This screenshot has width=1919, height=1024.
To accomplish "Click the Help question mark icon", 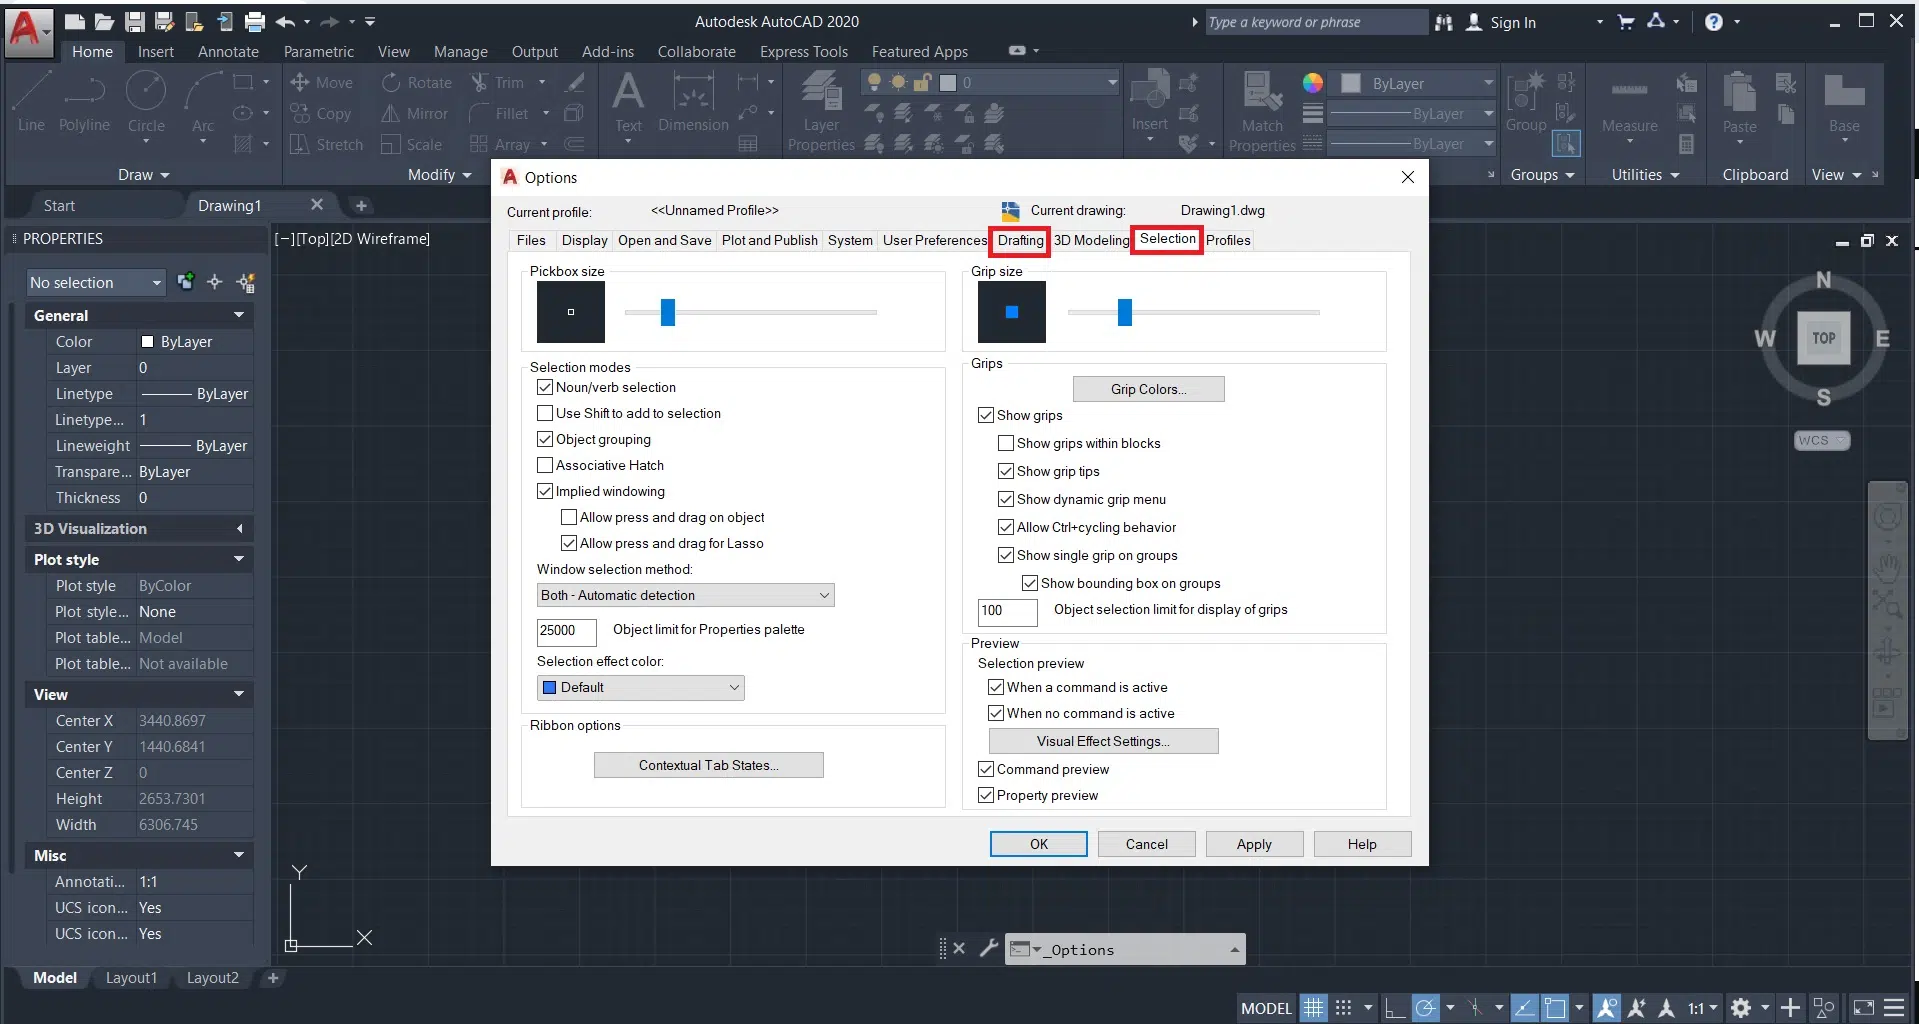I will tap(1713, 22).
